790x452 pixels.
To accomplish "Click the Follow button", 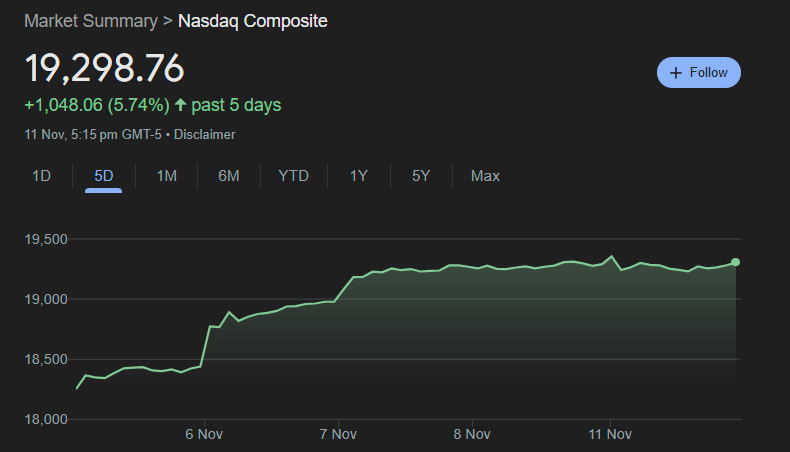I will pyautogui.click(x=698, y=73).
